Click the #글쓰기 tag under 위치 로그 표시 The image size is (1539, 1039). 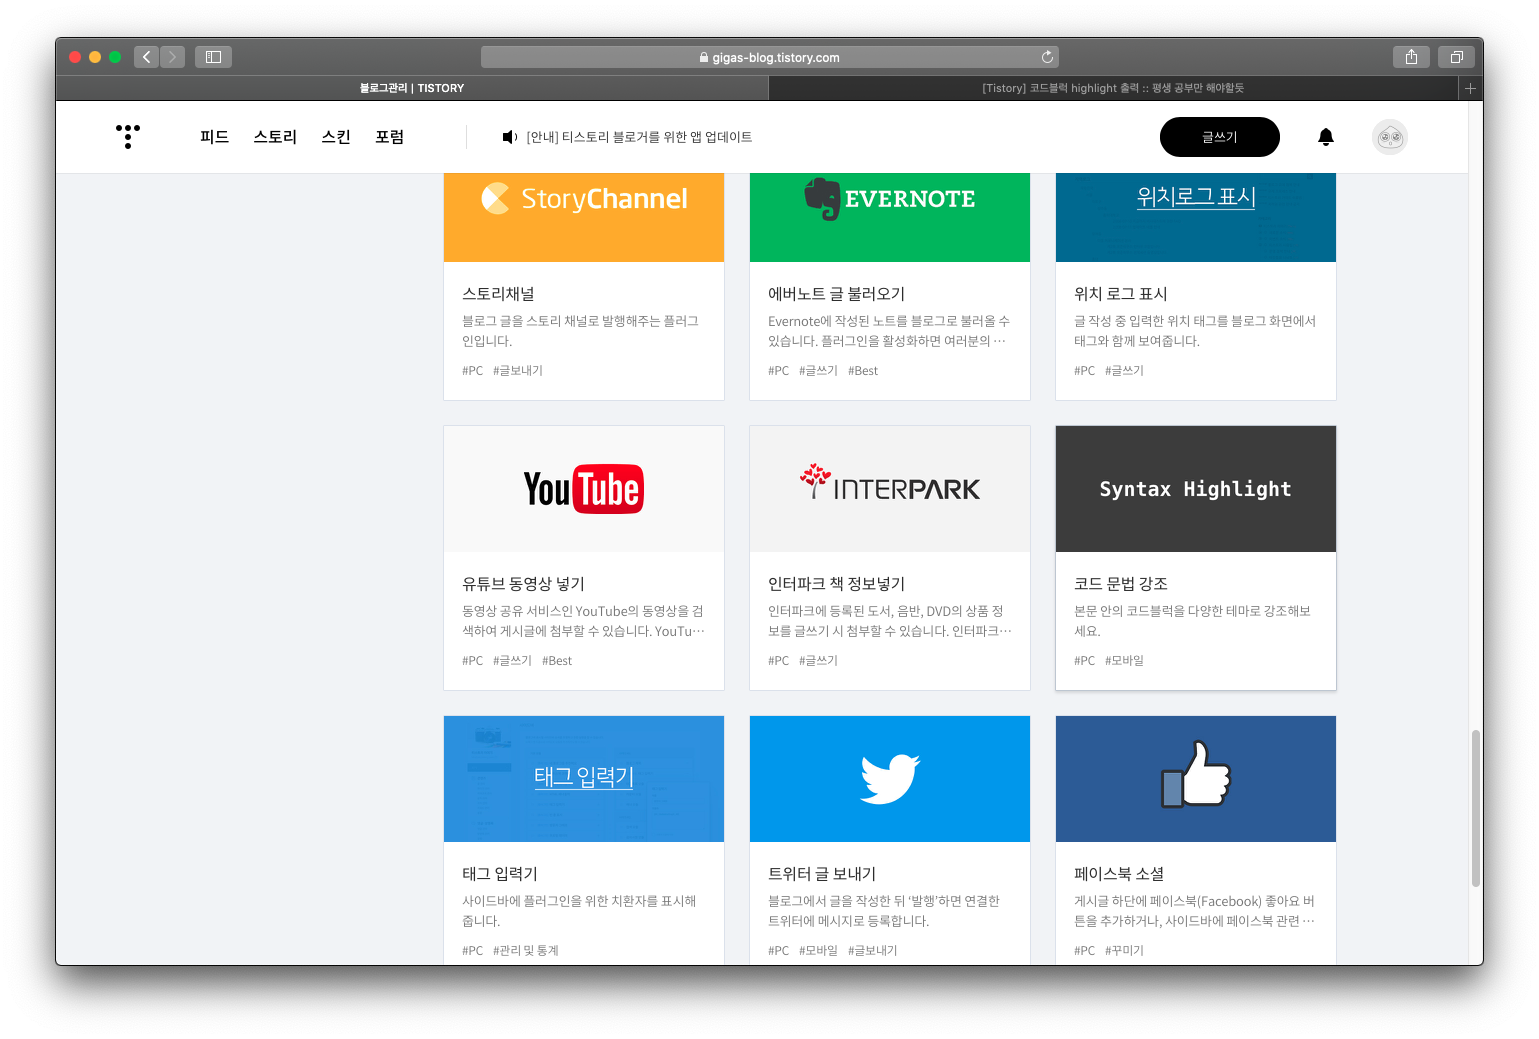[1124, 371]
